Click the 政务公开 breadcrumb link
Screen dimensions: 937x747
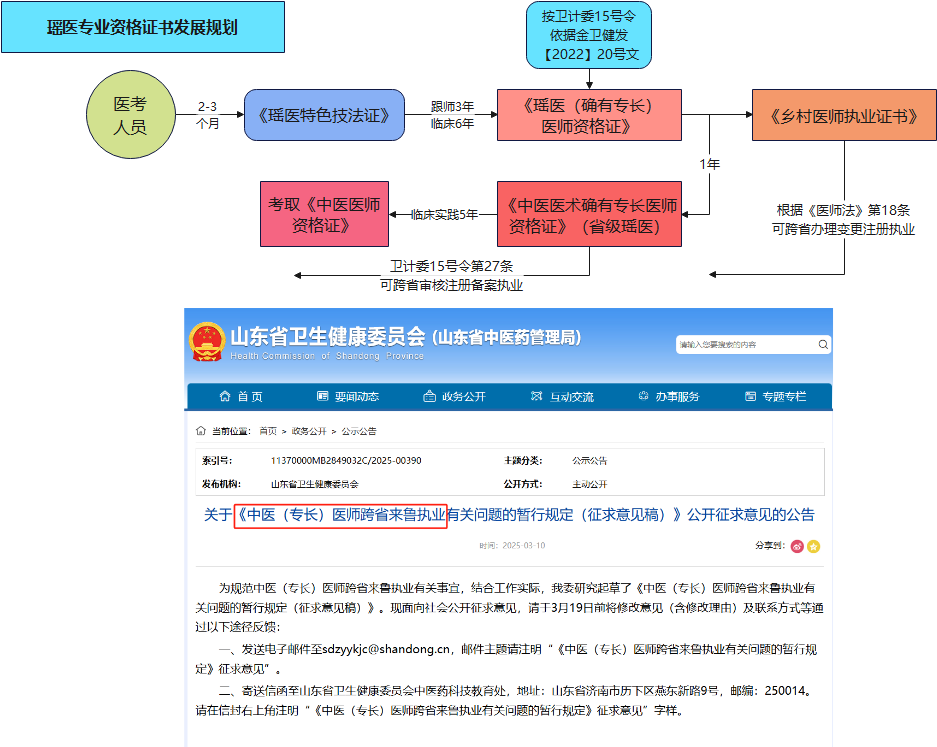click(x=309, y=431)
